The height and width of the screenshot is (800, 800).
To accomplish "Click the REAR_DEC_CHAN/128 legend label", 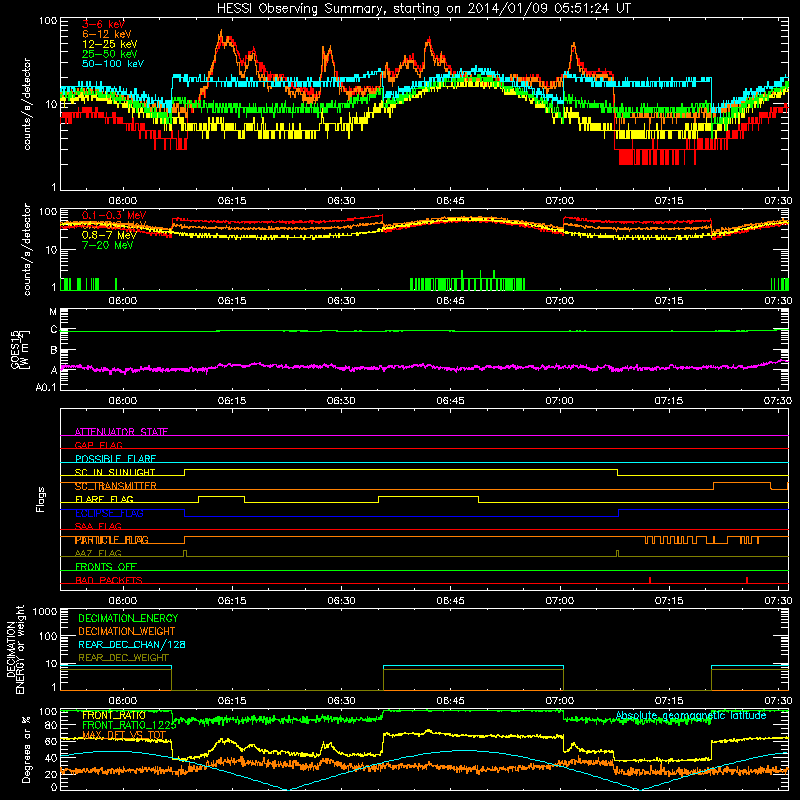I will pos(132,644).
